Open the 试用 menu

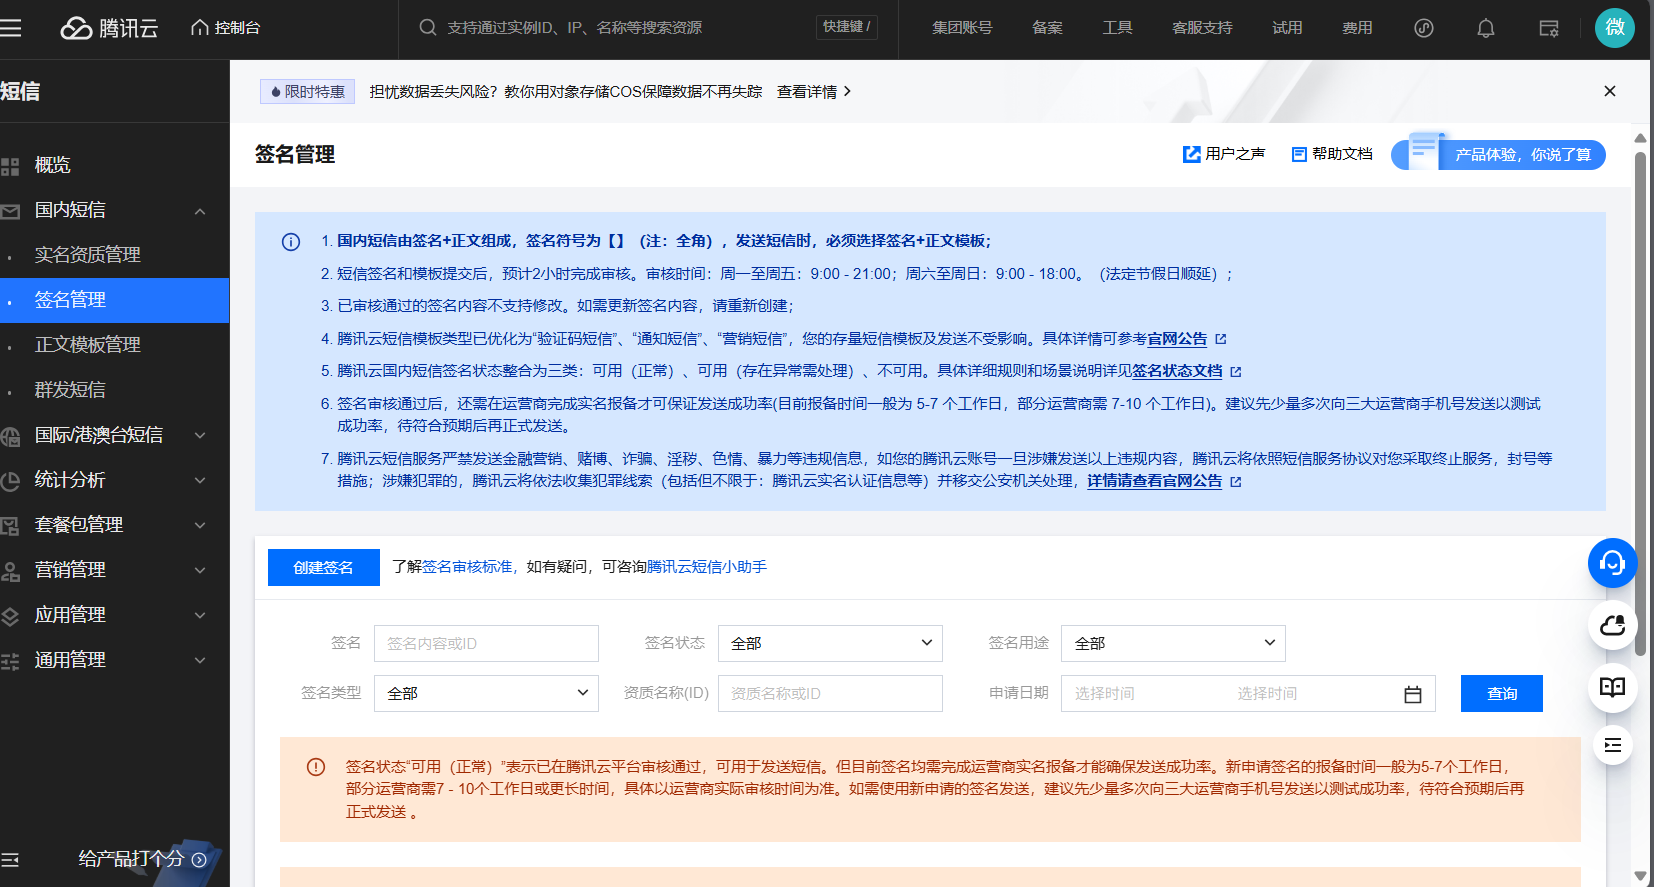click(1287, 28)
